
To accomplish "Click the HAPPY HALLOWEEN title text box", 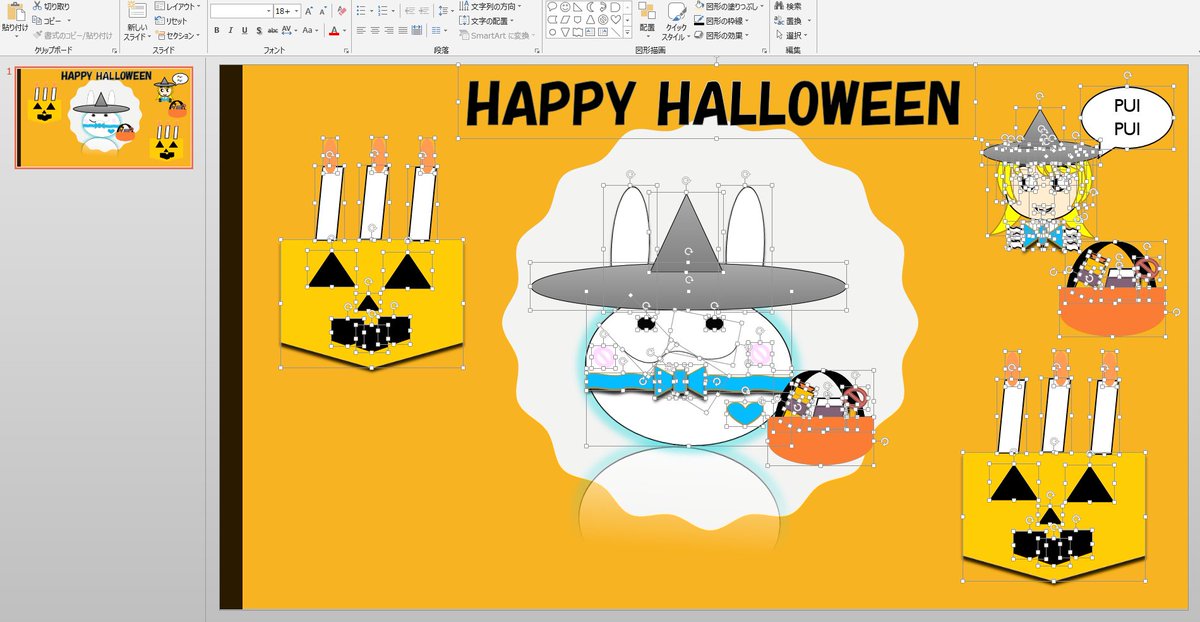I will [x=714, y=103].
